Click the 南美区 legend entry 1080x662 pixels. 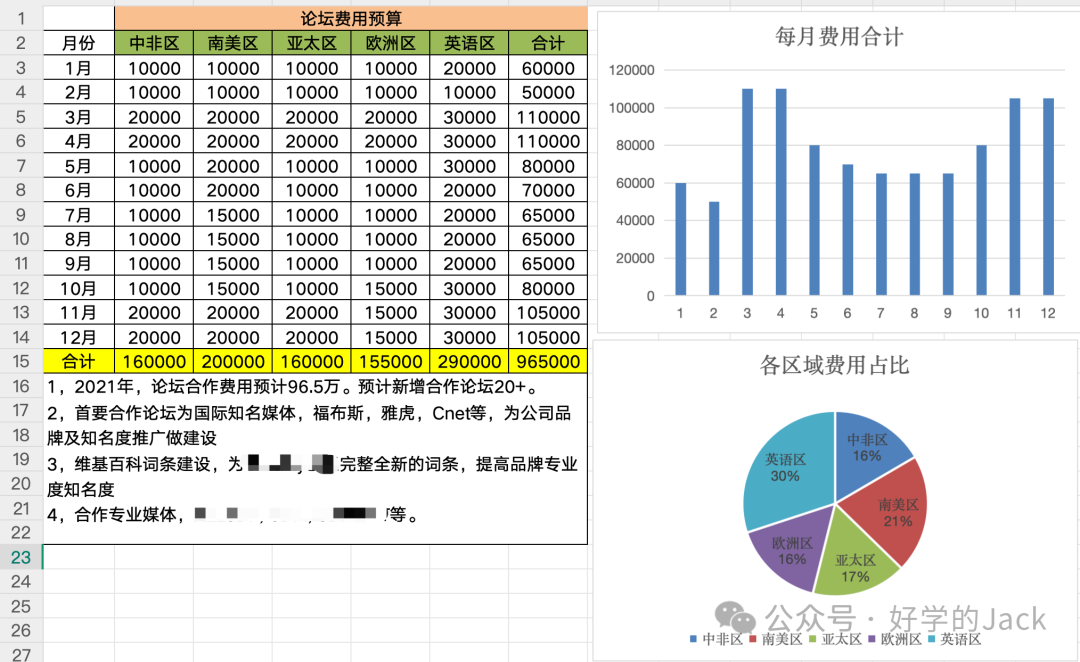tap(776, 639)
